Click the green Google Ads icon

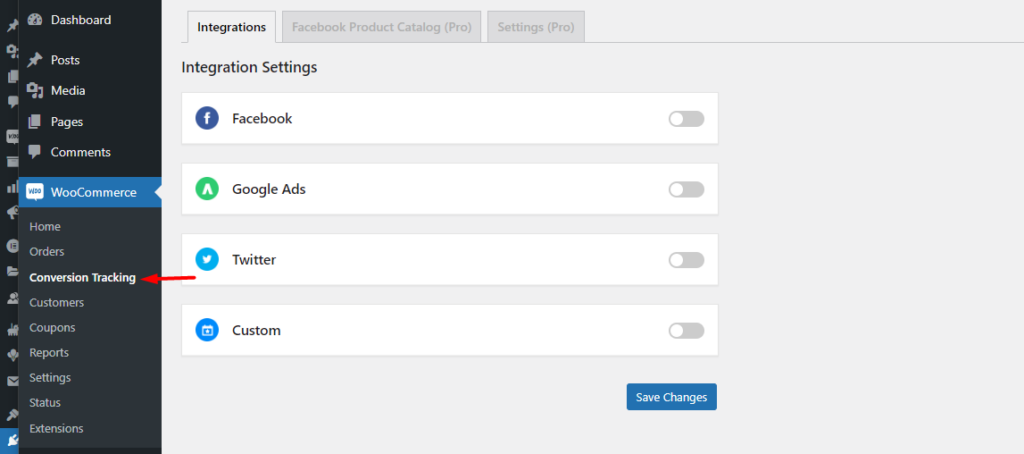pyautogui.click(x=207, y=189)
